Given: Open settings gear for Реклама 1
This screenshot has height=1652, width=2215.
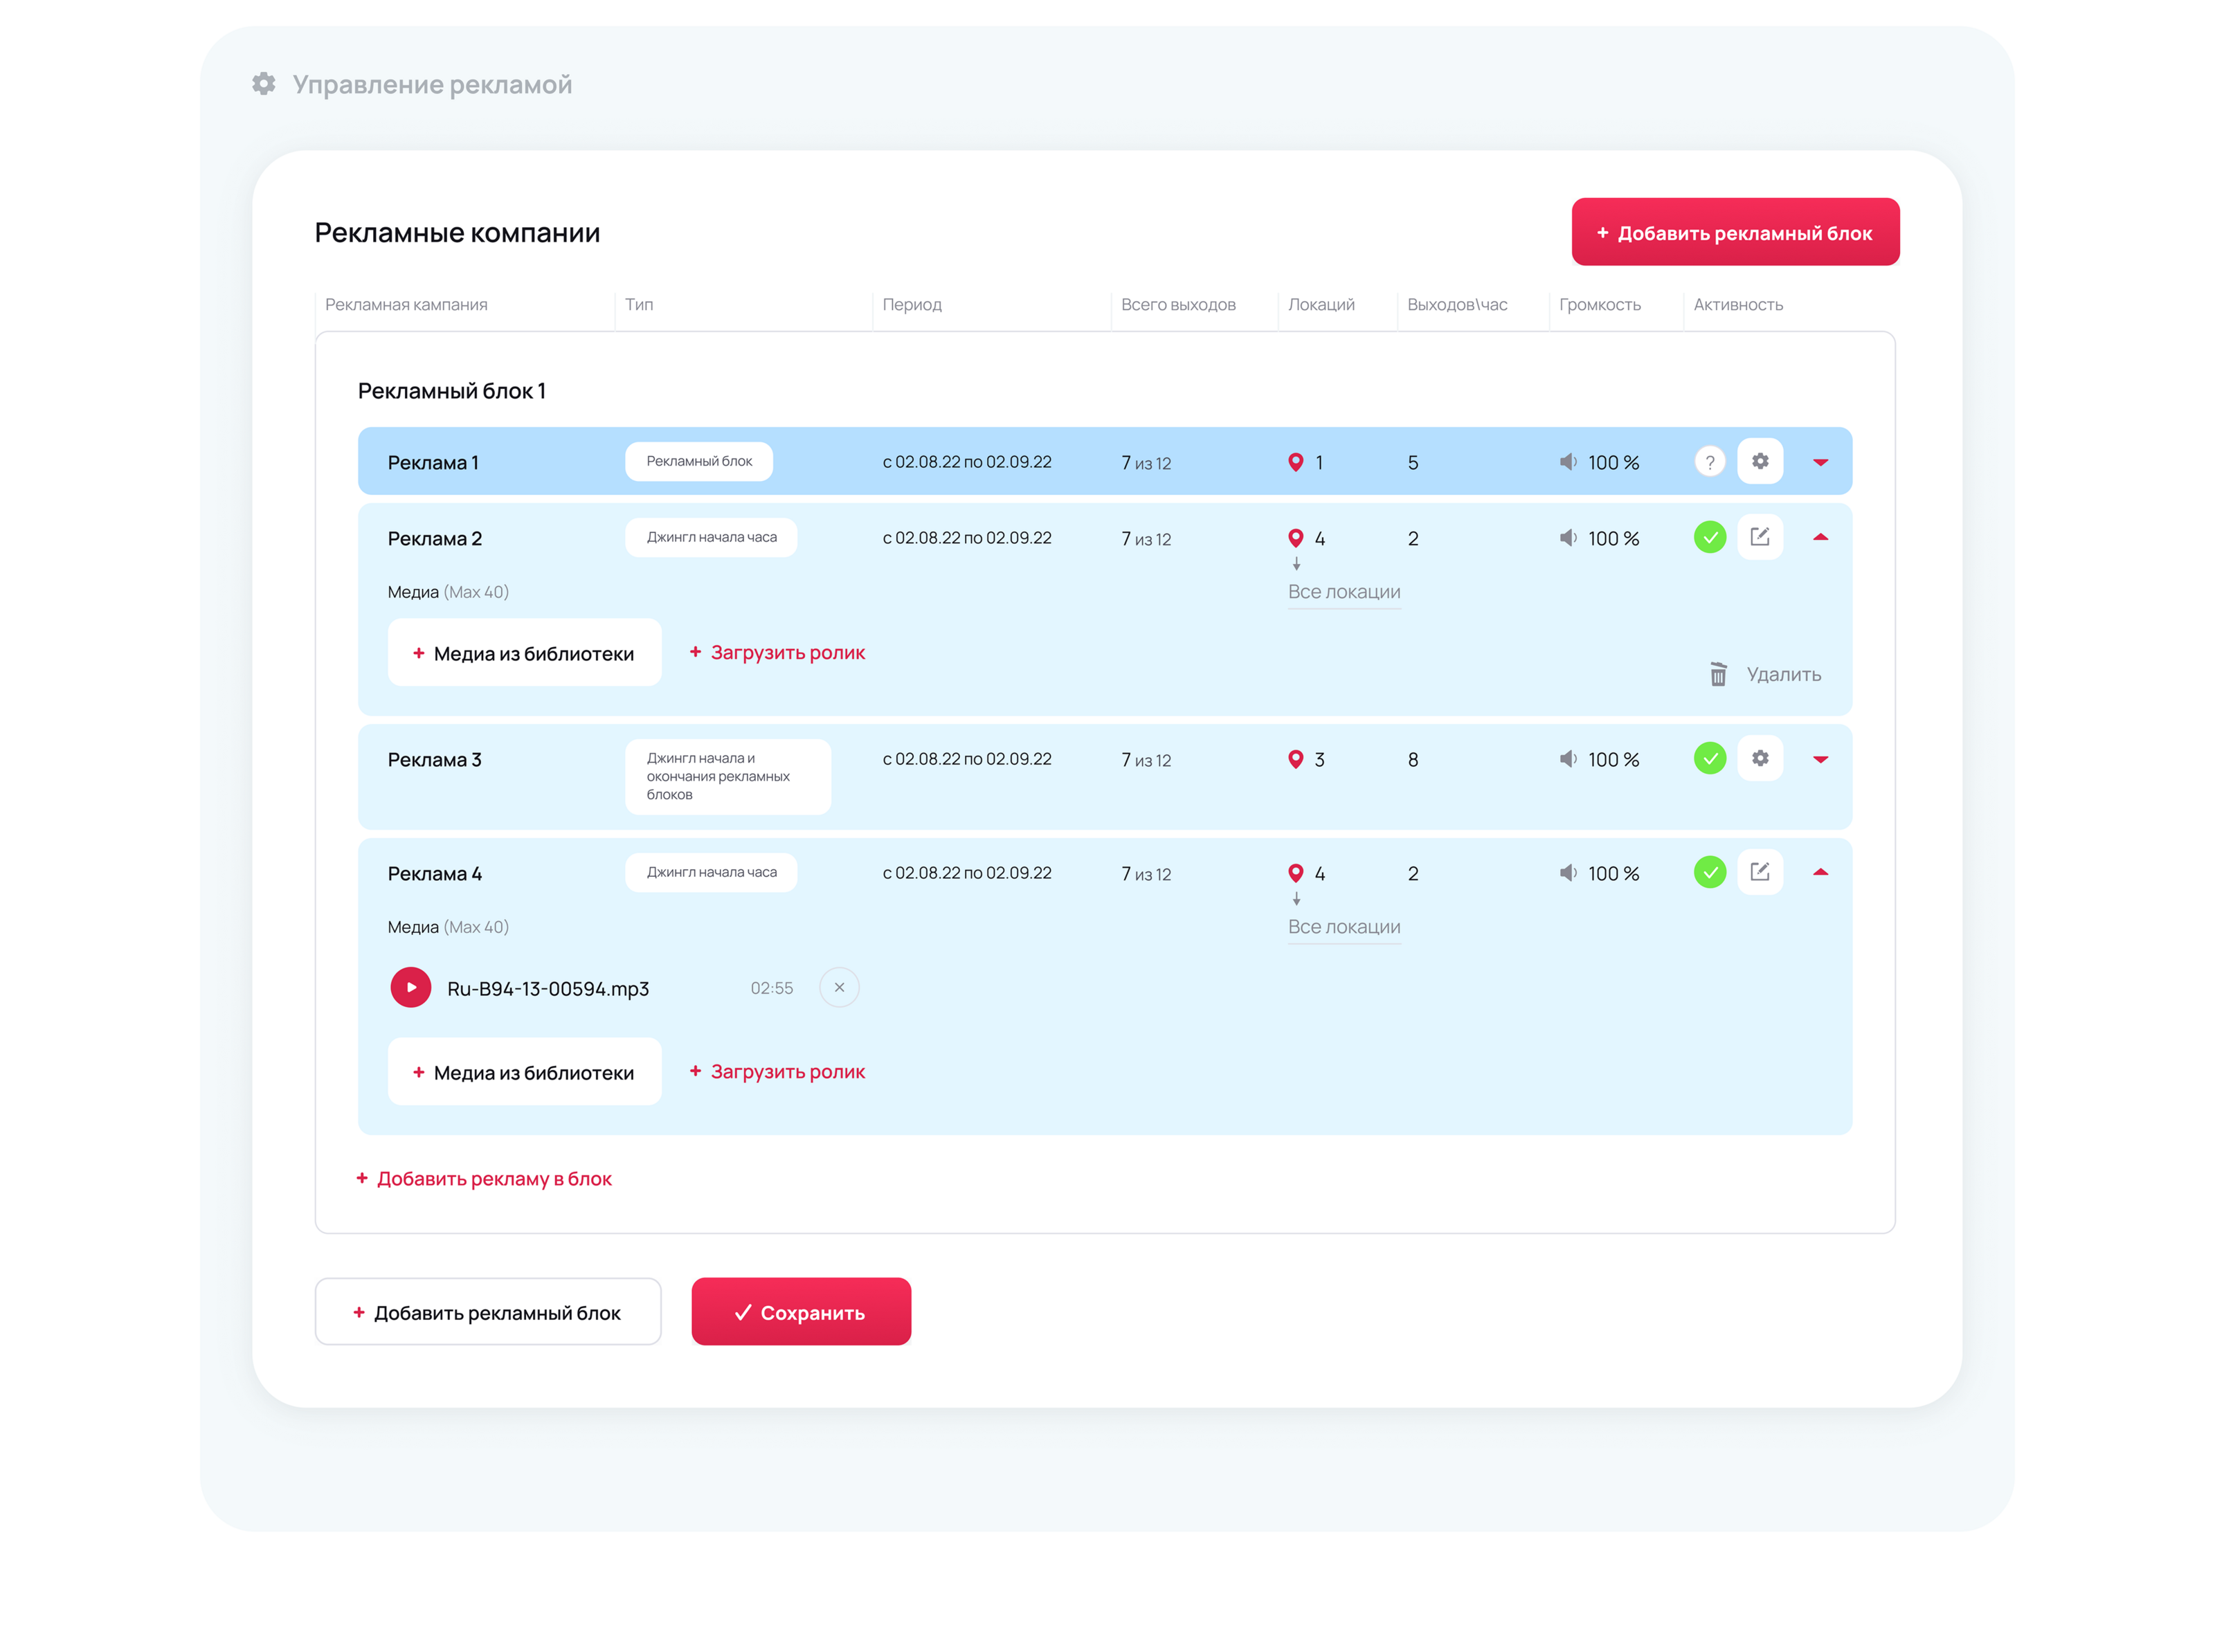Looking at the screenshot, I should coord(1759,461).
